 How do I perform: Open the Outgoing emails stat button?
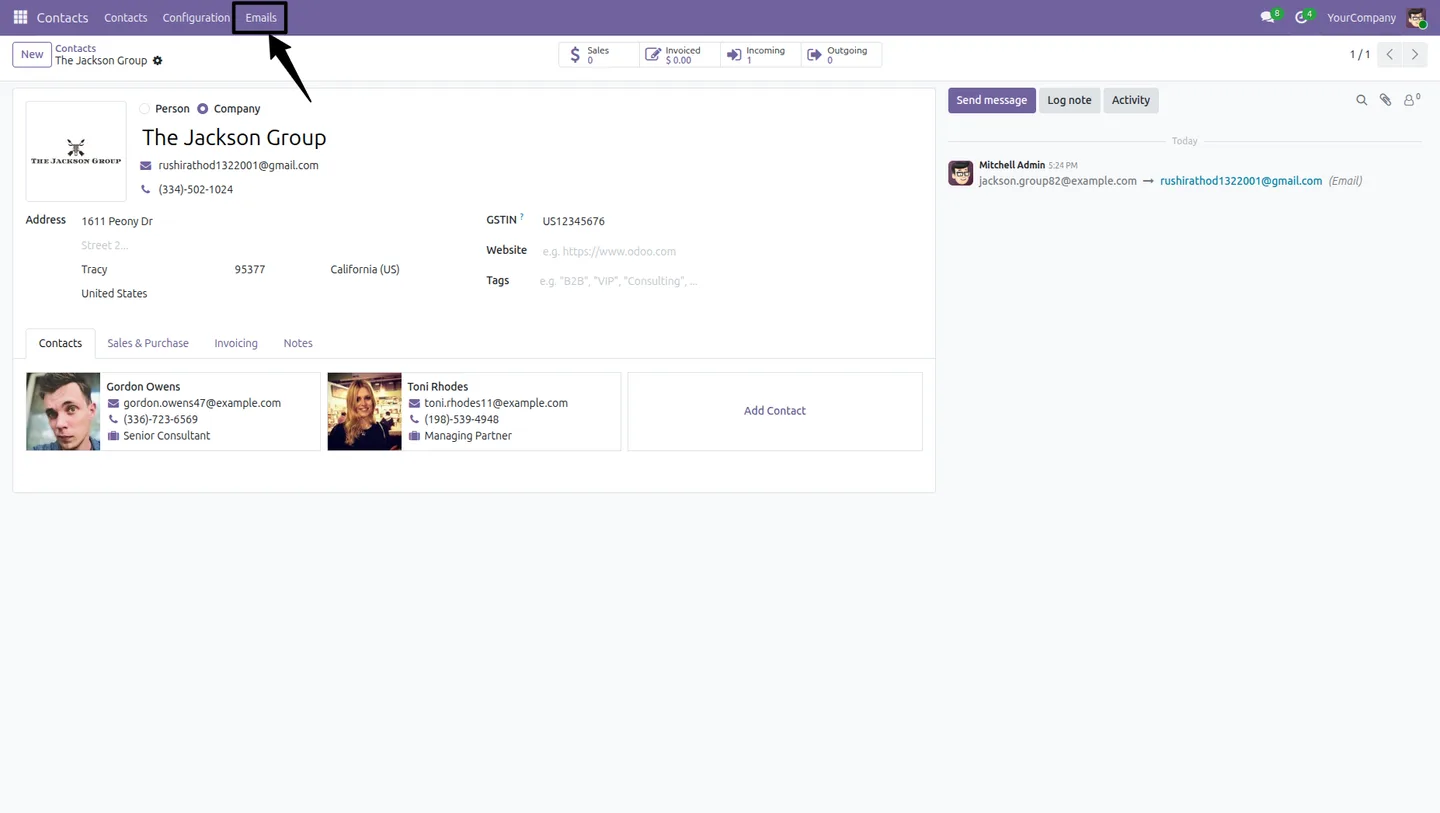click(x=841, y=55)
